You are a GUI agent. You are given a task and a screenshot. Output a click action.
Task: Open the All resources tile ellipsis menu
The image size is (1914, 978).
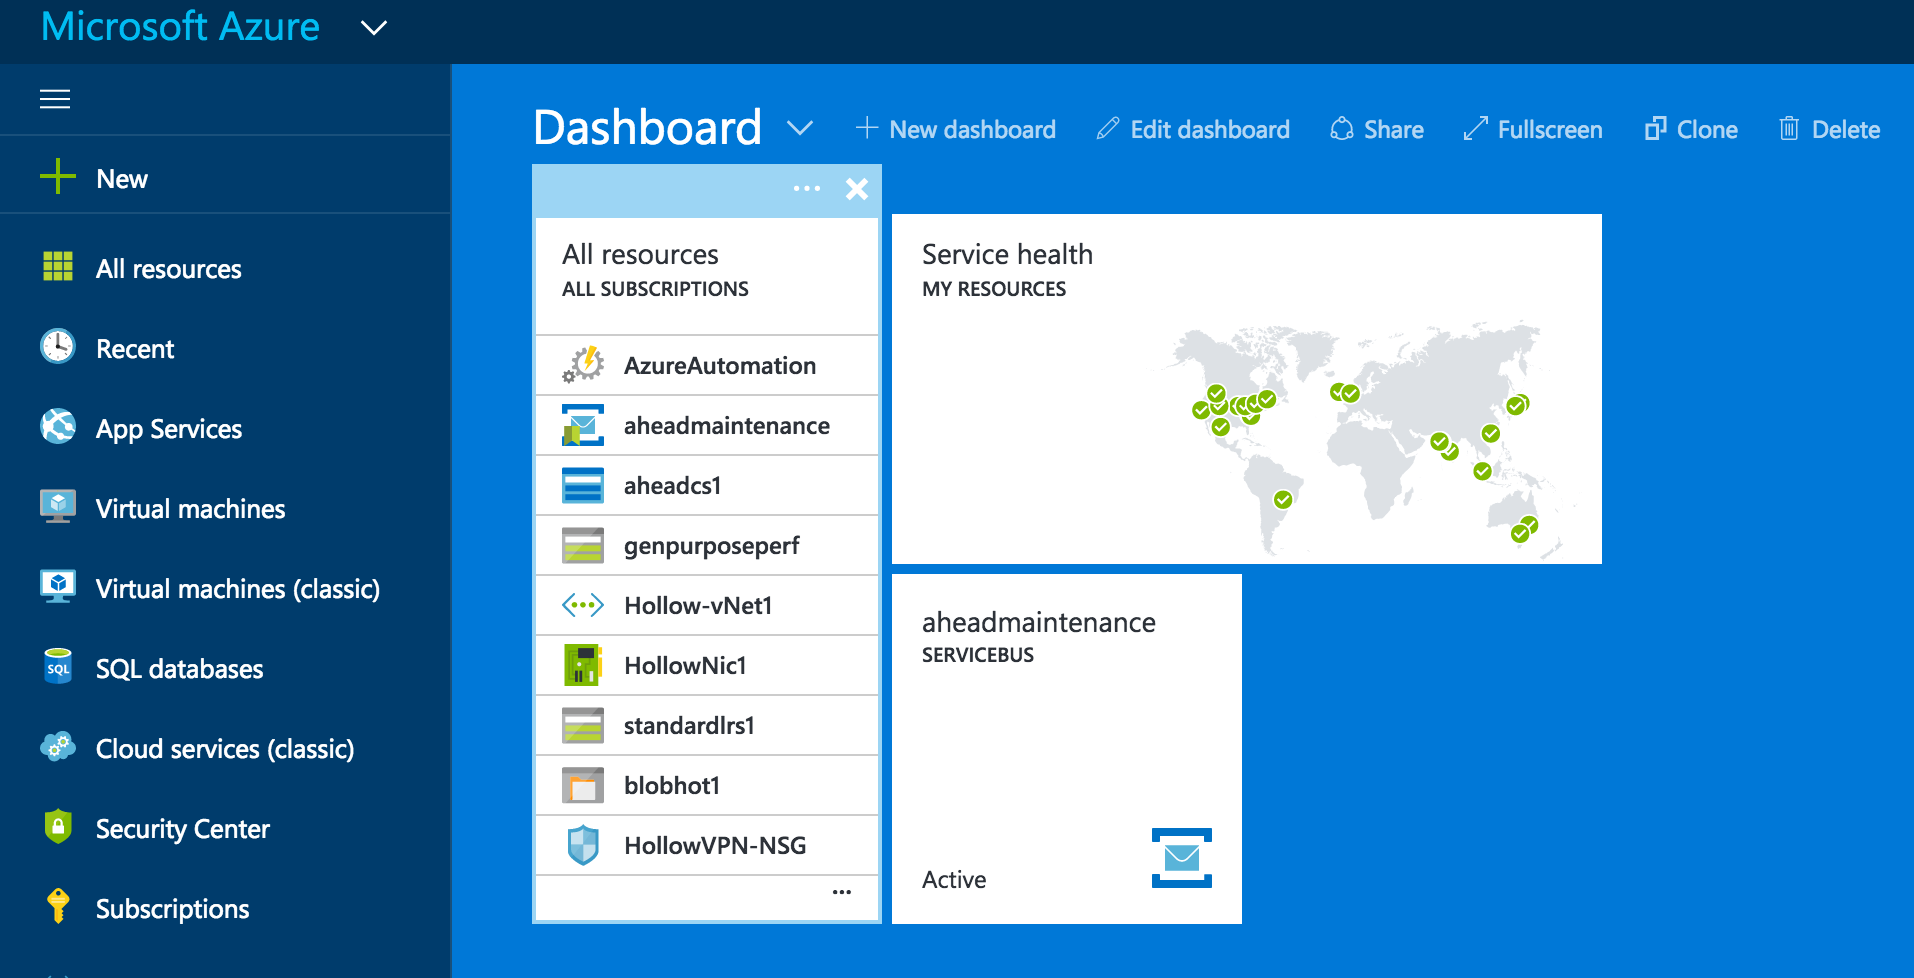pyautogui.click(x=806, y=188)
